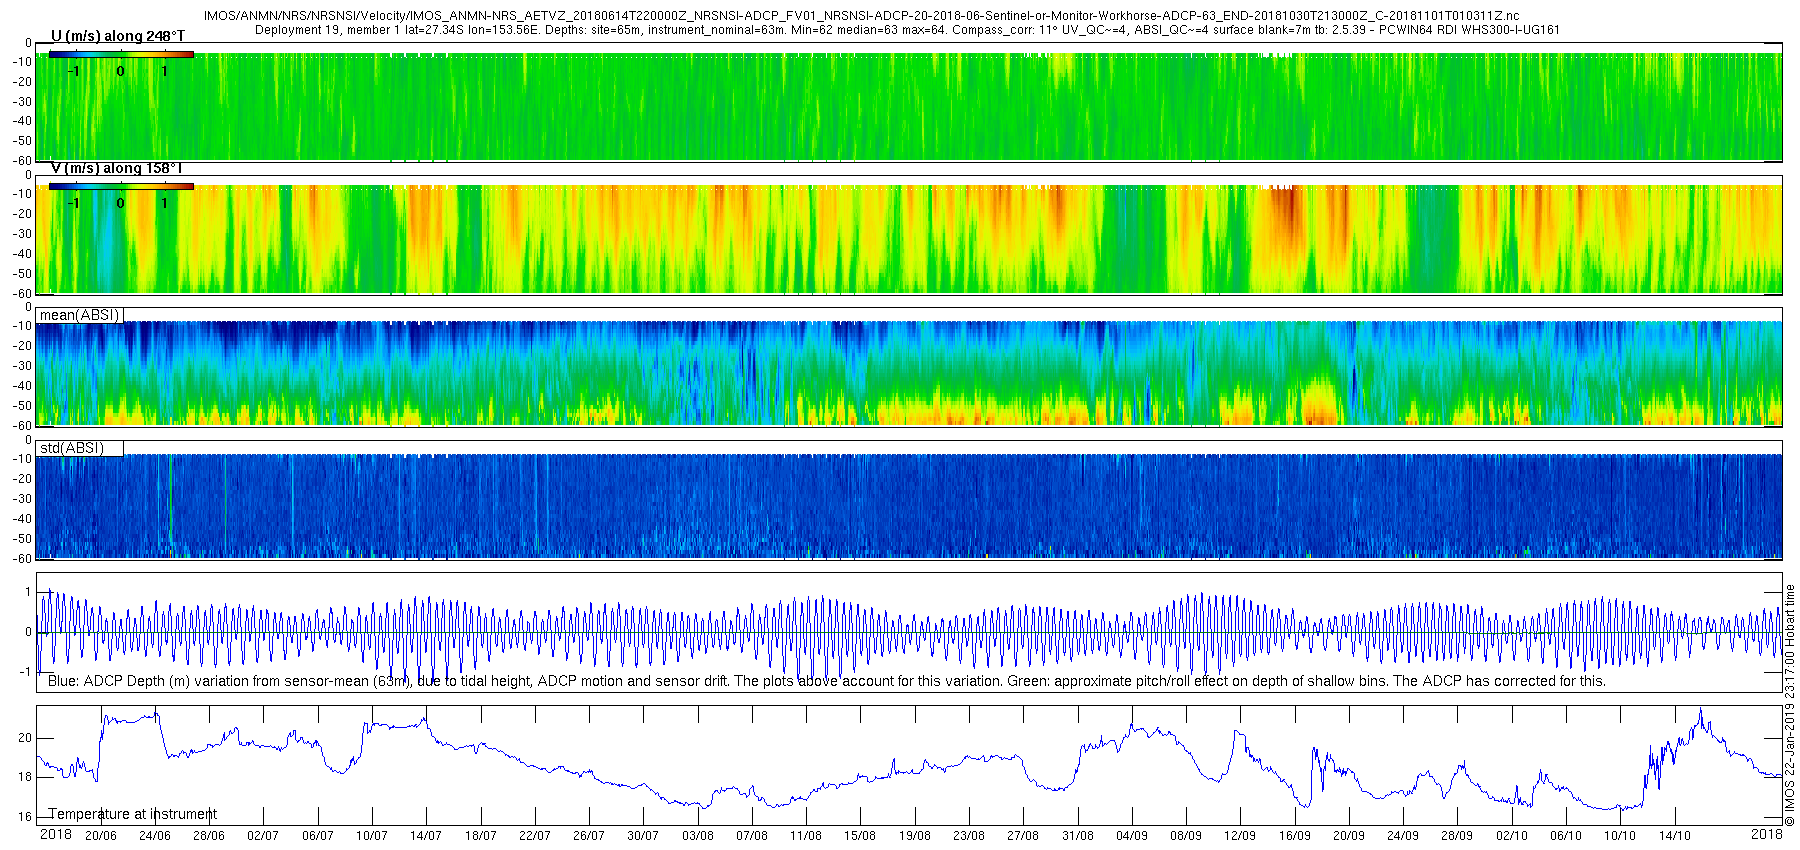Click the std(ABSI) panel label
The image size is (1800, 850).
click(x=71, y=448)
